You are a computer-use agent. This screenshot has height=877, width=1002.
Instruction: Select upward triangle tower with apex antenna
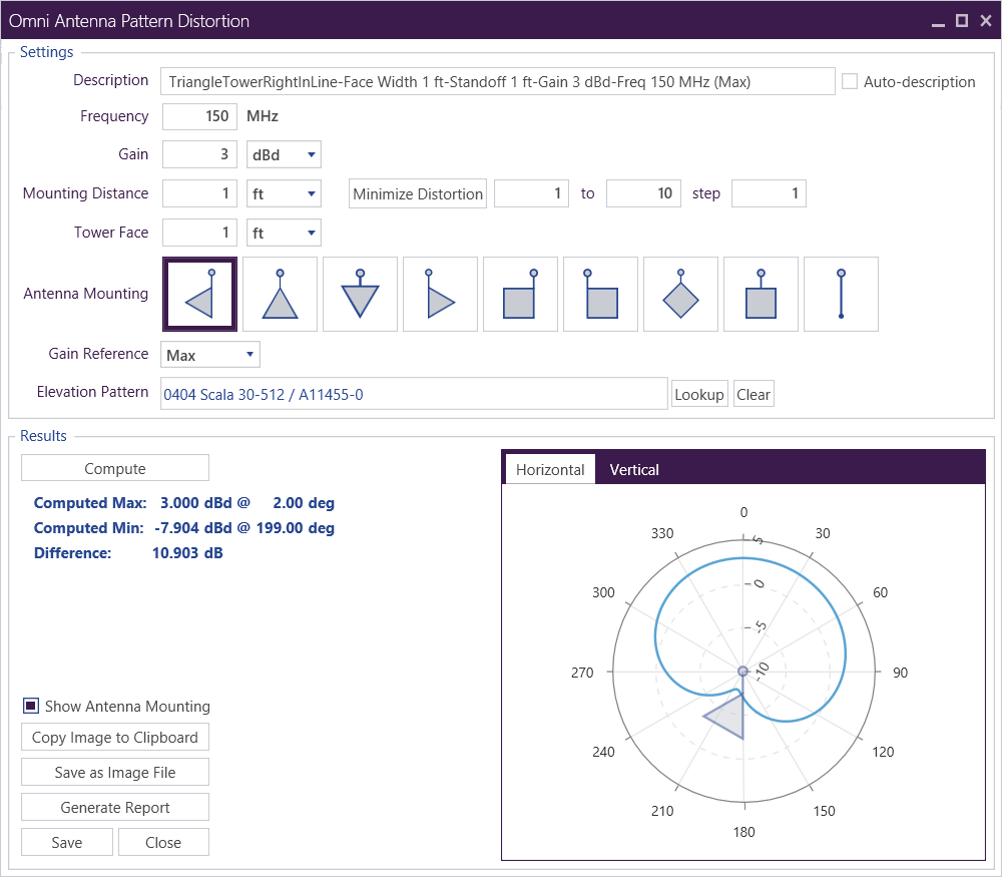(280, 294)
